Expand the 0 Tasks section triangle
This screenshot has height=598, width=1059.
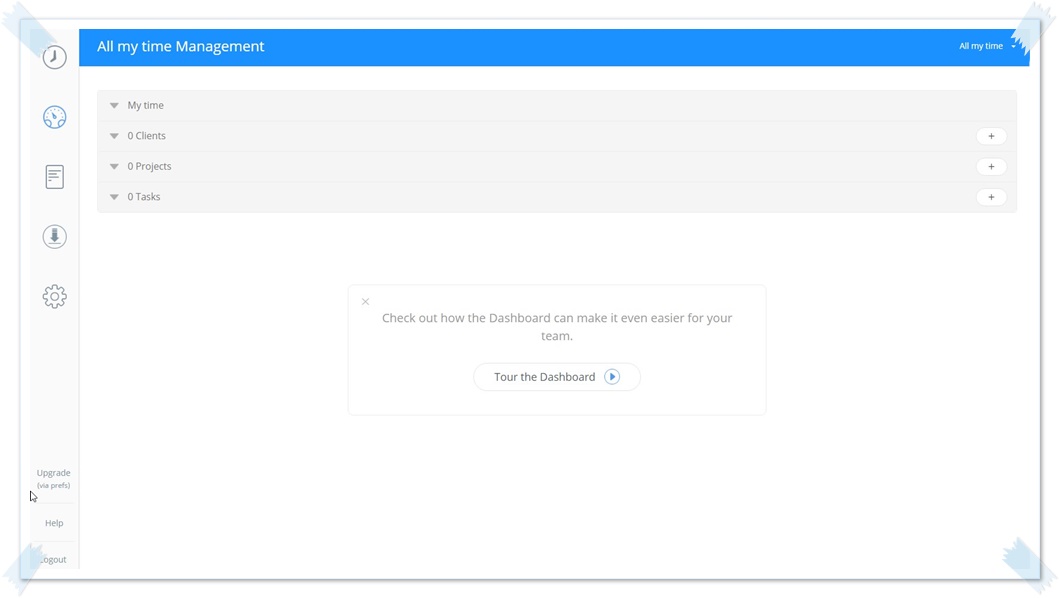114,197
